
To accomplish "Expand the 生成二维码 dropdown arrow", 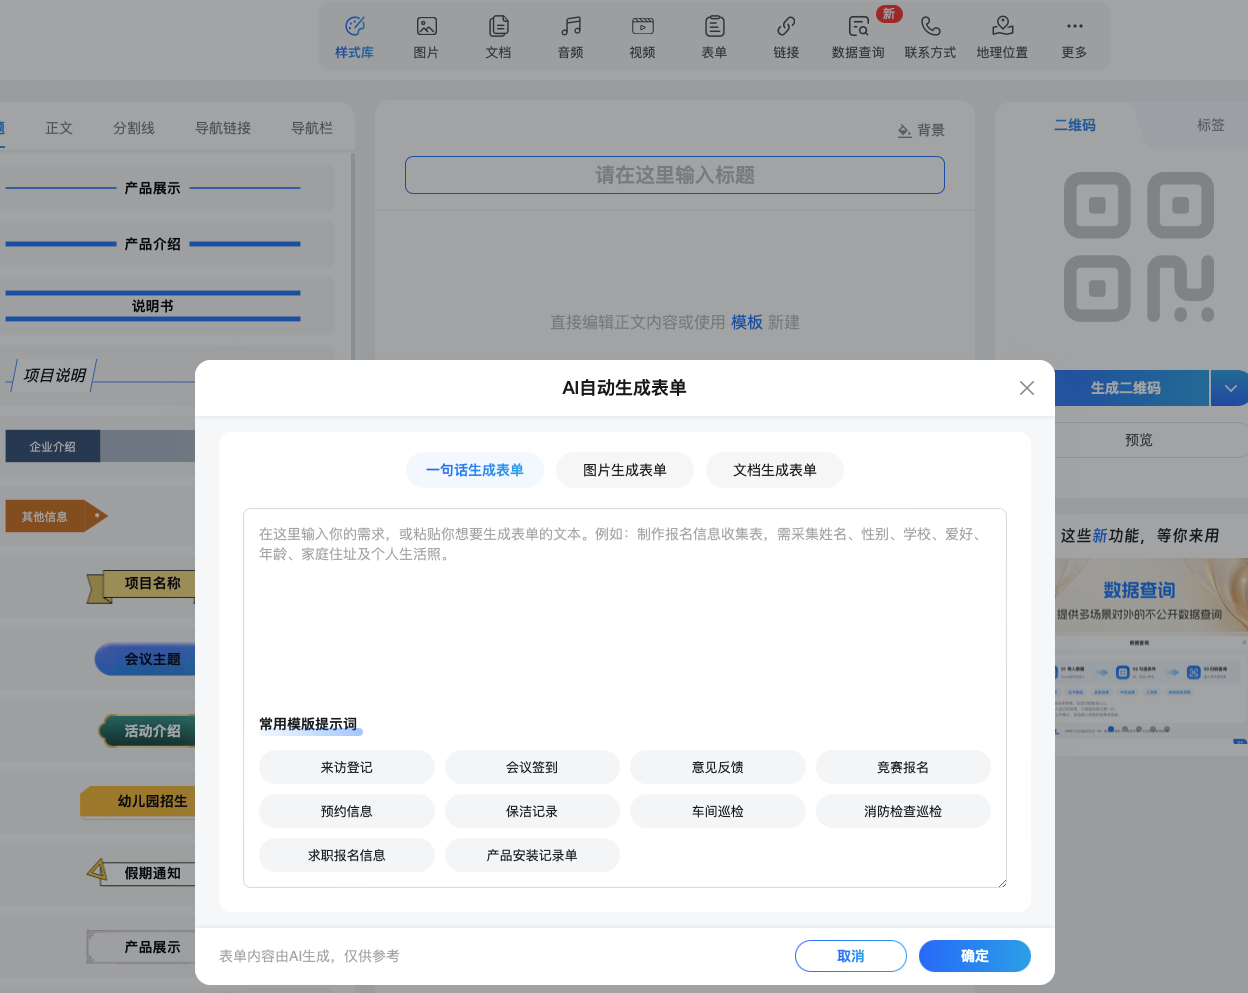I will point(1230,388).
